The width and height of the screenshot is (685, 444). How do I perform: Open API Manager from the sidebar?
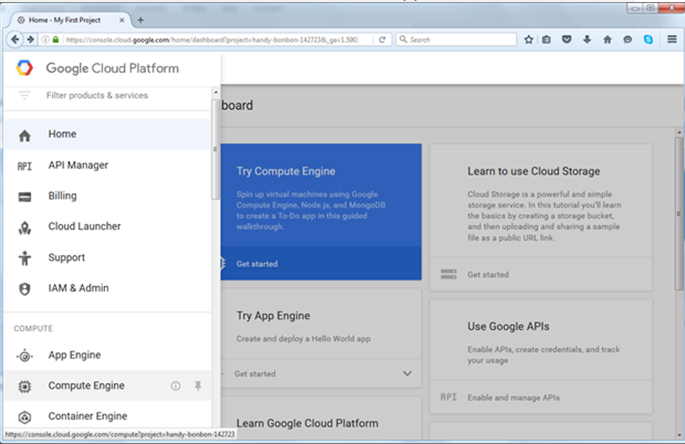107,165
